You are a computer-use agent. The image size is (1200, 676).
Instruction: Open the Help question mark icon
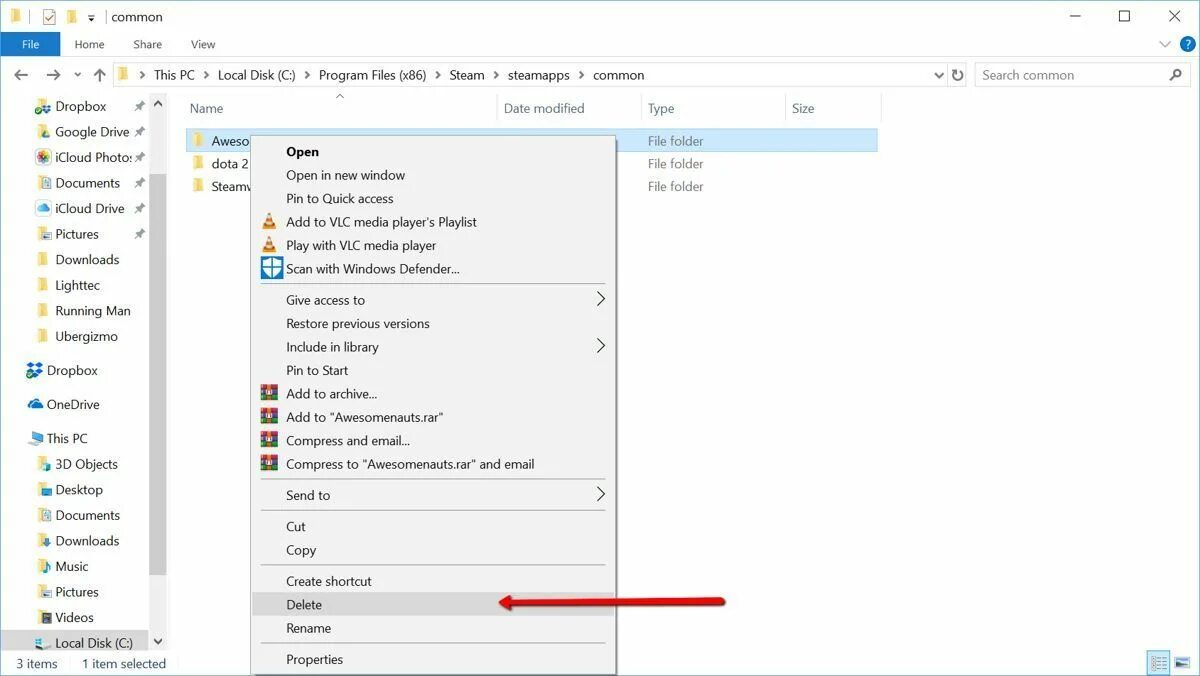pyautogui.click(x=1187, y=44)
